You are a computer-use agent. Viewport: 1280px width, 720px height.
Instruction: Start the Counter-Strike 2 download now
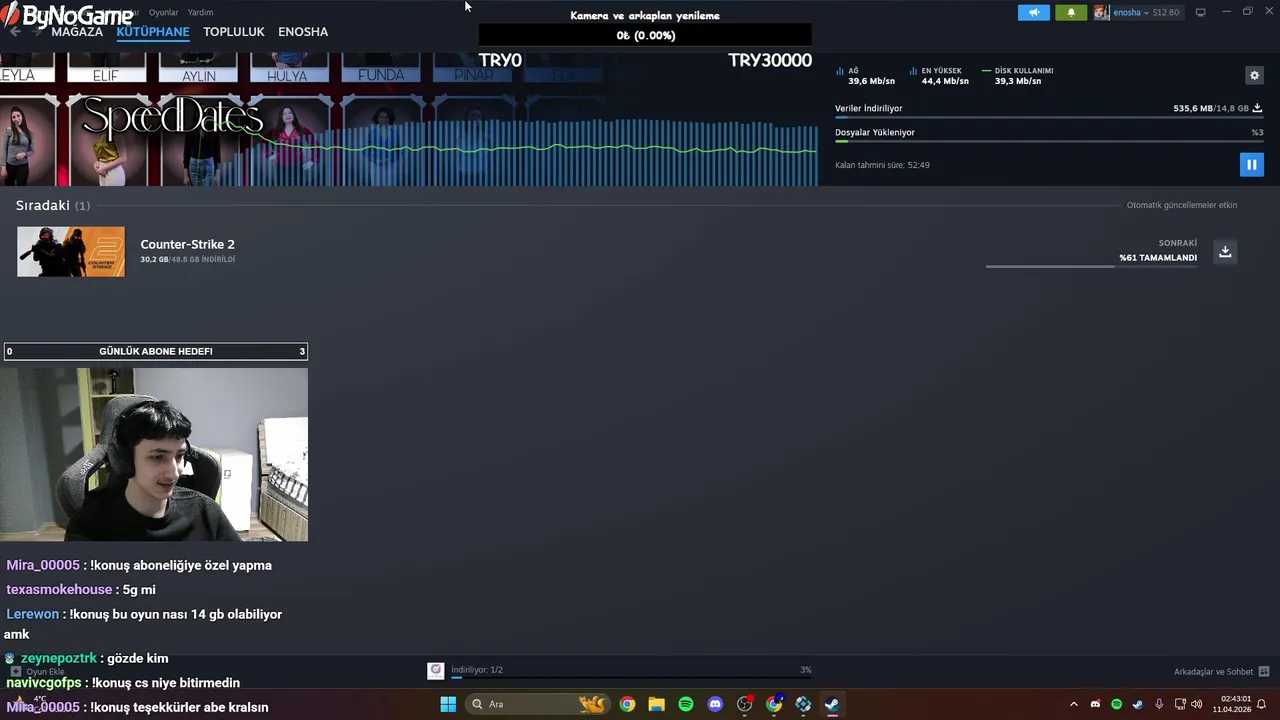click(x=1225, y=251)
